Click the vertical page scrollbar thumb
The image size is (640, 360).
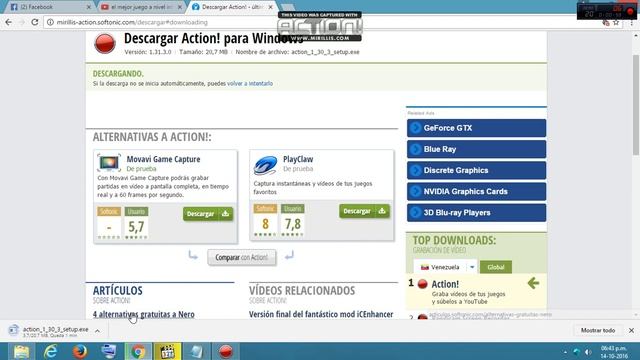[x=636, y=104]
